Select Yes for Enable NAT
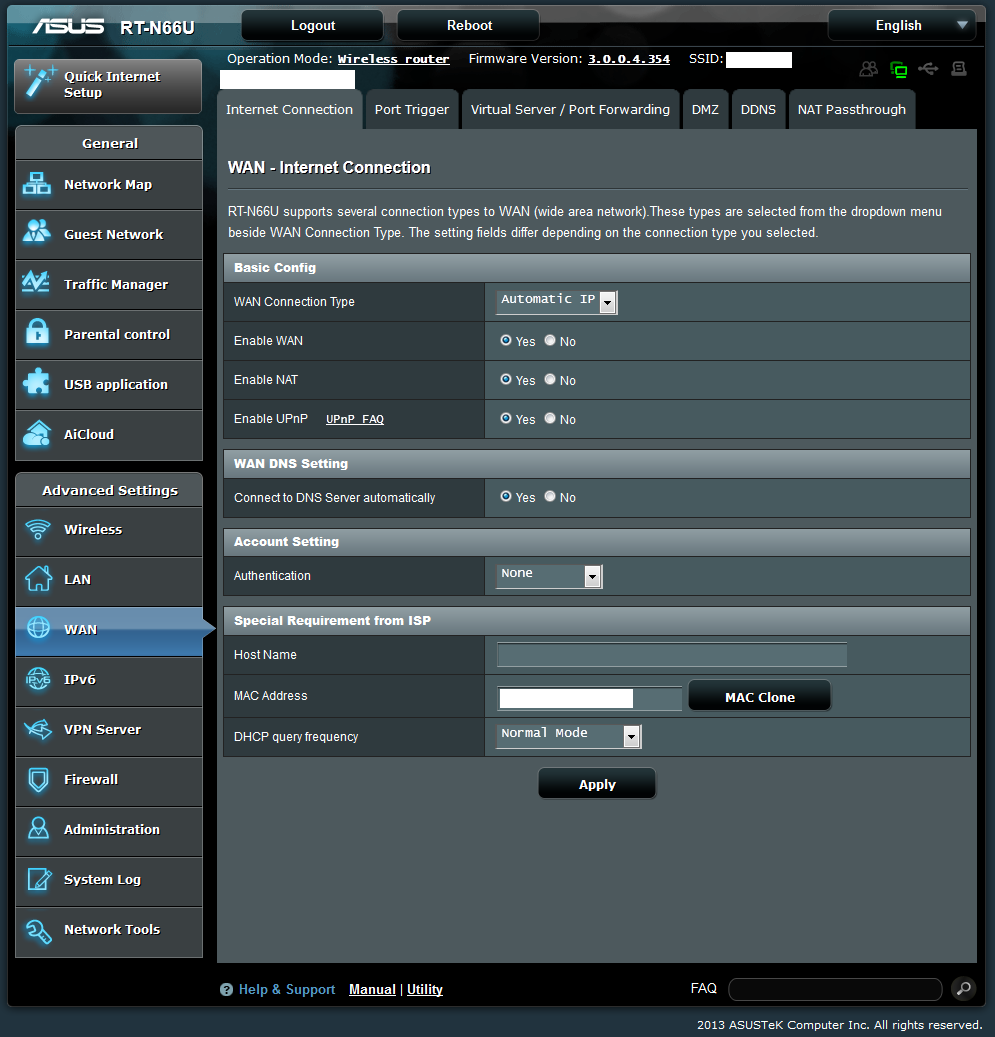The height and width of the screenshot is (1037, 995). 506,379
